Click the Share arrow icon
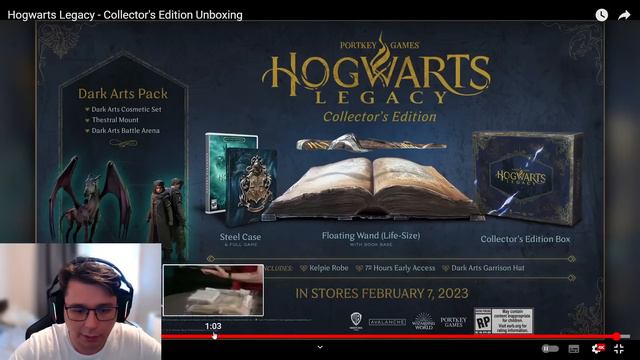The image size is (640, 360). pyautogui.click(x=624, y=15)
